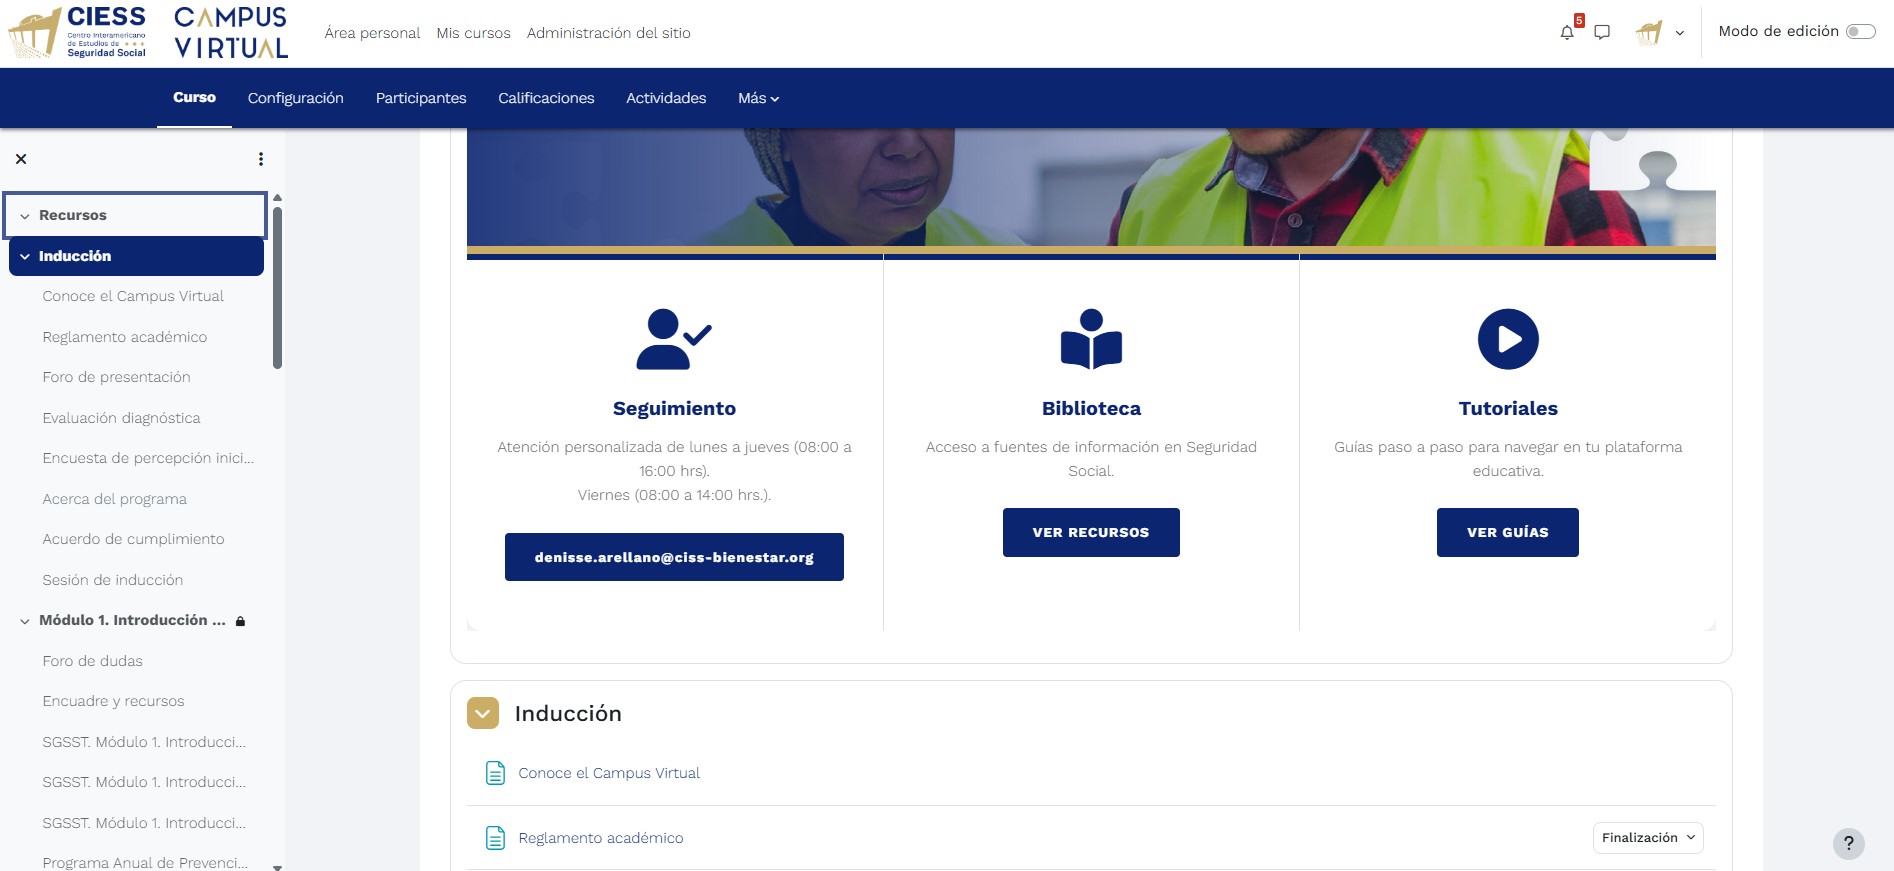
Task: Click the denisse.arellano@ciss-bienestar.org email button
Action: pyautogui.click(x=674, y=557)
